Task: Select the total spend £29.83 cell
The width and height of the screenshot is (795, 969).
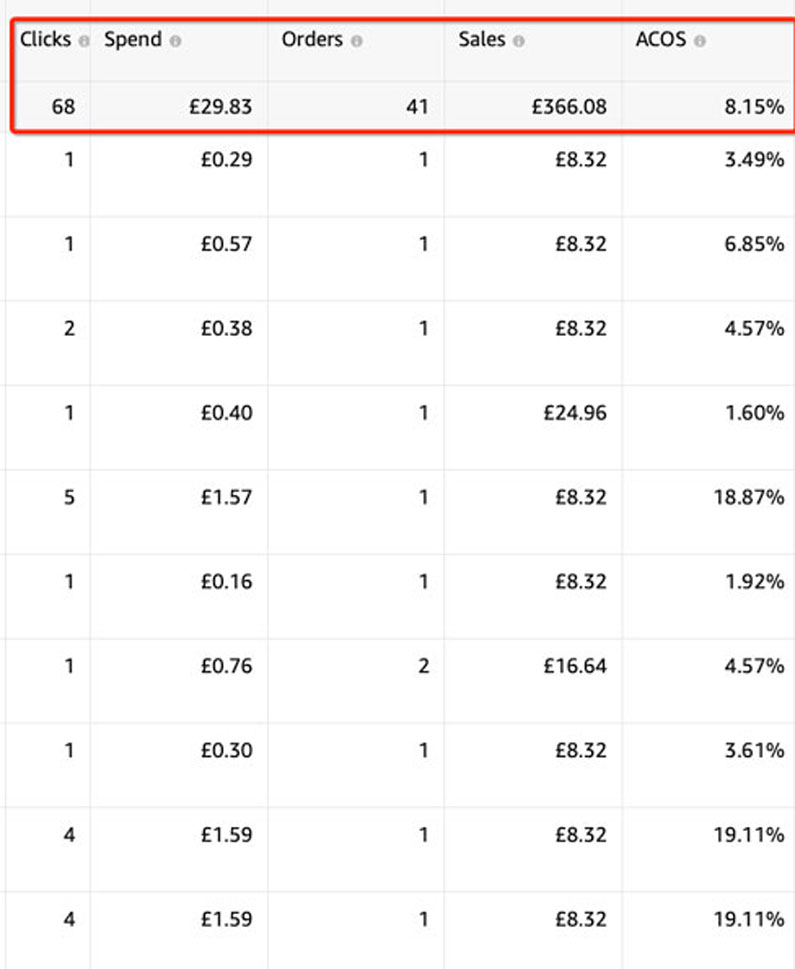Action: (x=220, y=106)
